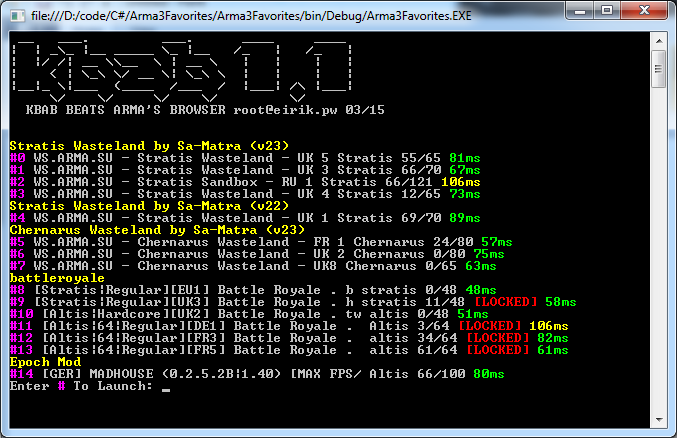
Task: Click the scrollbar down arrow
Action: point(659,419)
